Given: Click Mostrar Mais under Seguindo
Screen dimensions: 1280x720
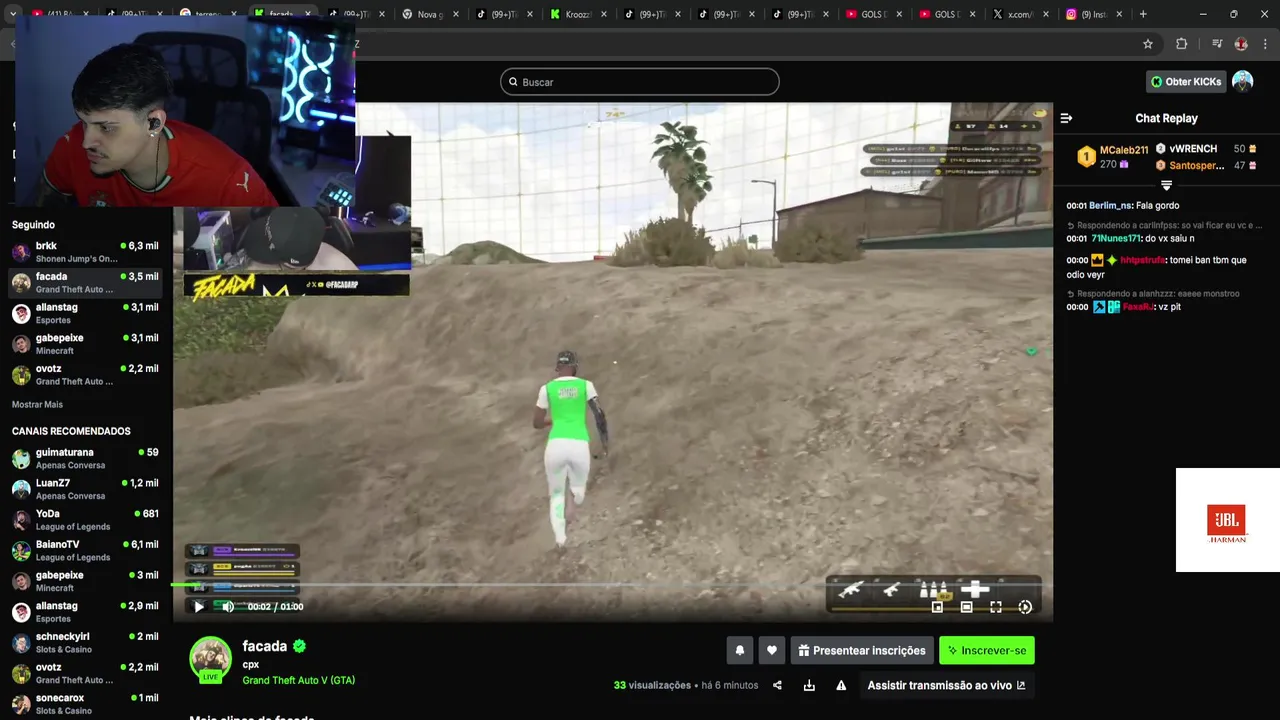Looking at the screenshot, I should tap(37, 404).
